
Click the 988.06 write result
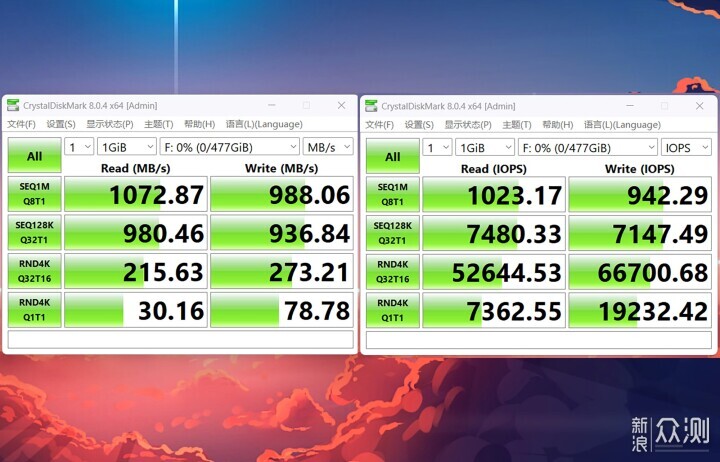282,194
